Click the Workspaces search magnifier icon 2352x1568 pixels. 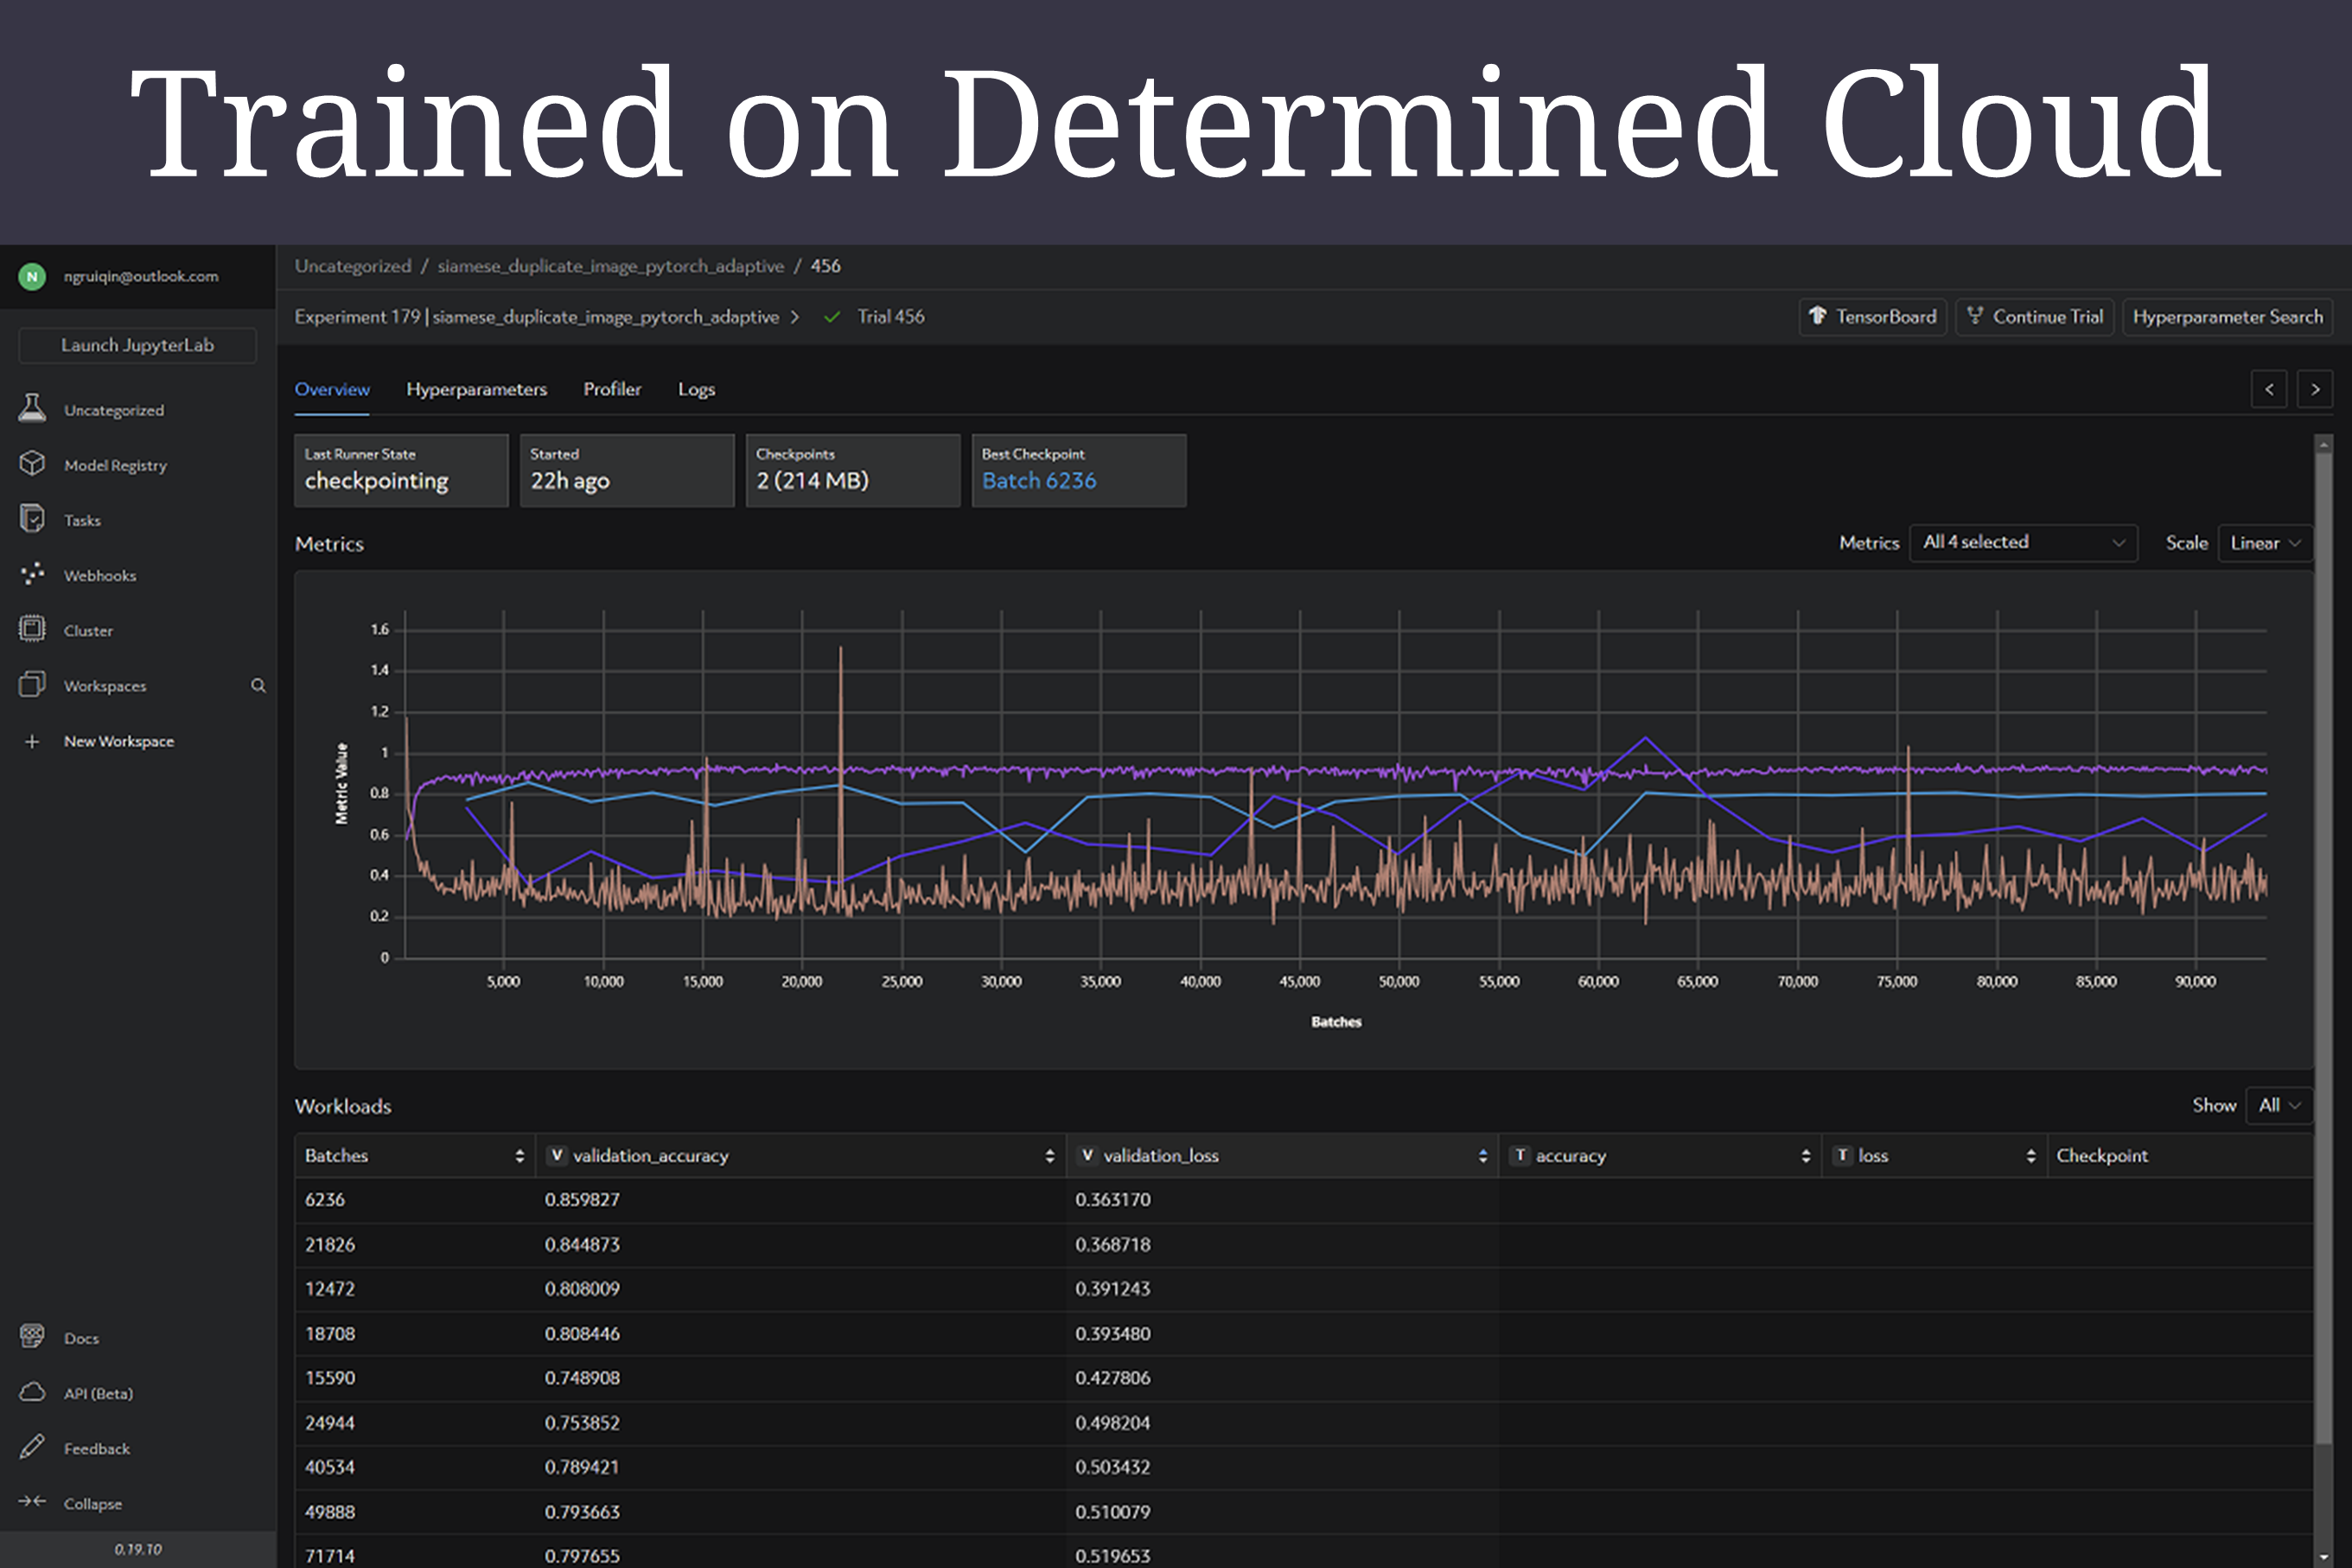click(258, 685)
